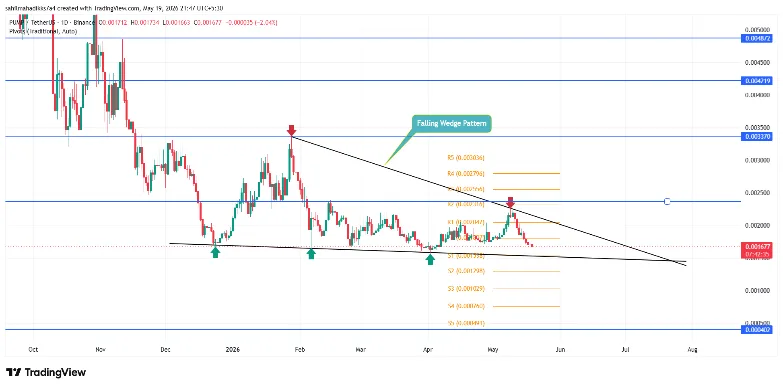Click the May date on time axis

493,350
